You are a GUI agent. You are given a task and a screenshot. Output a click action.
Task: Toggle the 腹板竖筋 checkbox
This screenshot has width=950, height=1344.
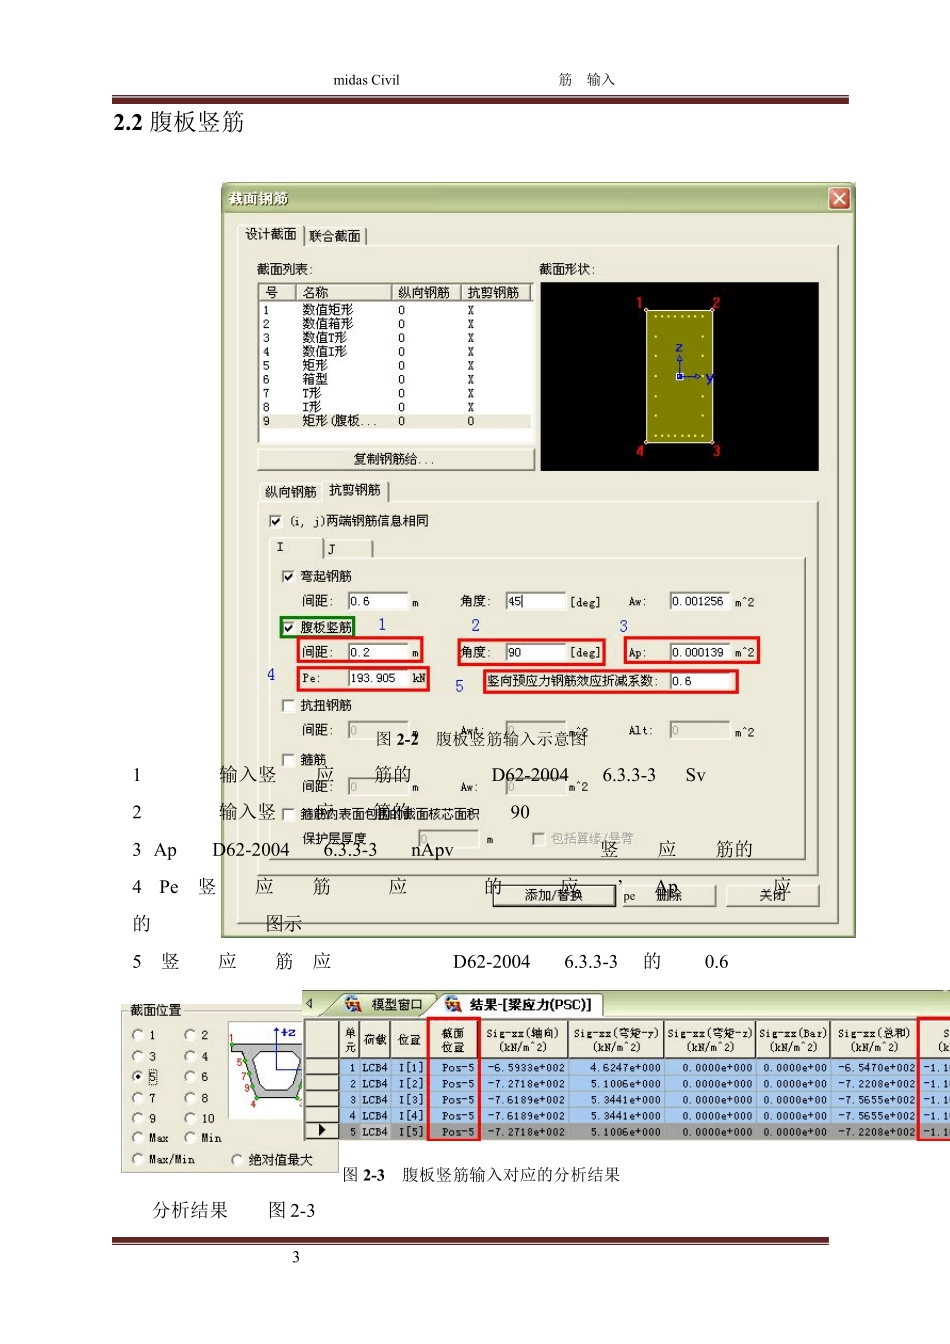(289, 627)
